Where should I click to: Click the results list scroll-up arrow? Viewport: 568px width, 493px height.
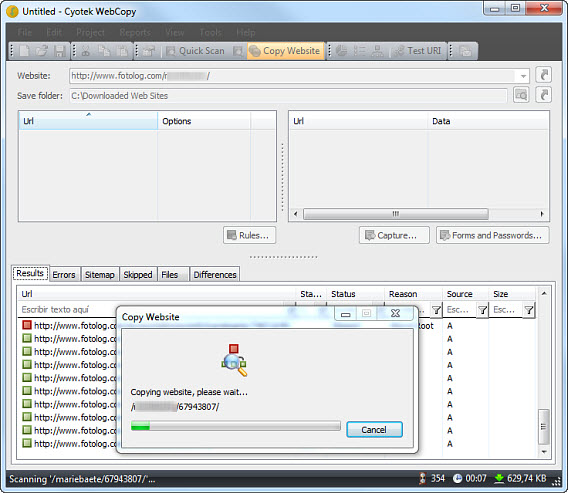coord(544,293)
